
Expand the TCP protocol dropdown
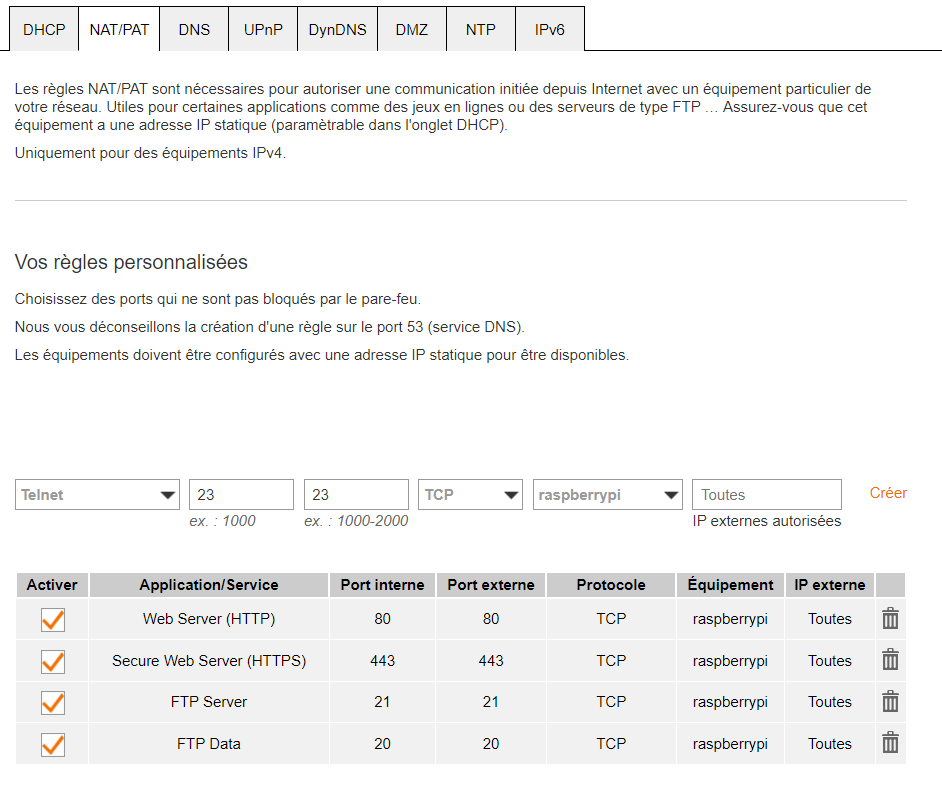click(x=471, y=495)
